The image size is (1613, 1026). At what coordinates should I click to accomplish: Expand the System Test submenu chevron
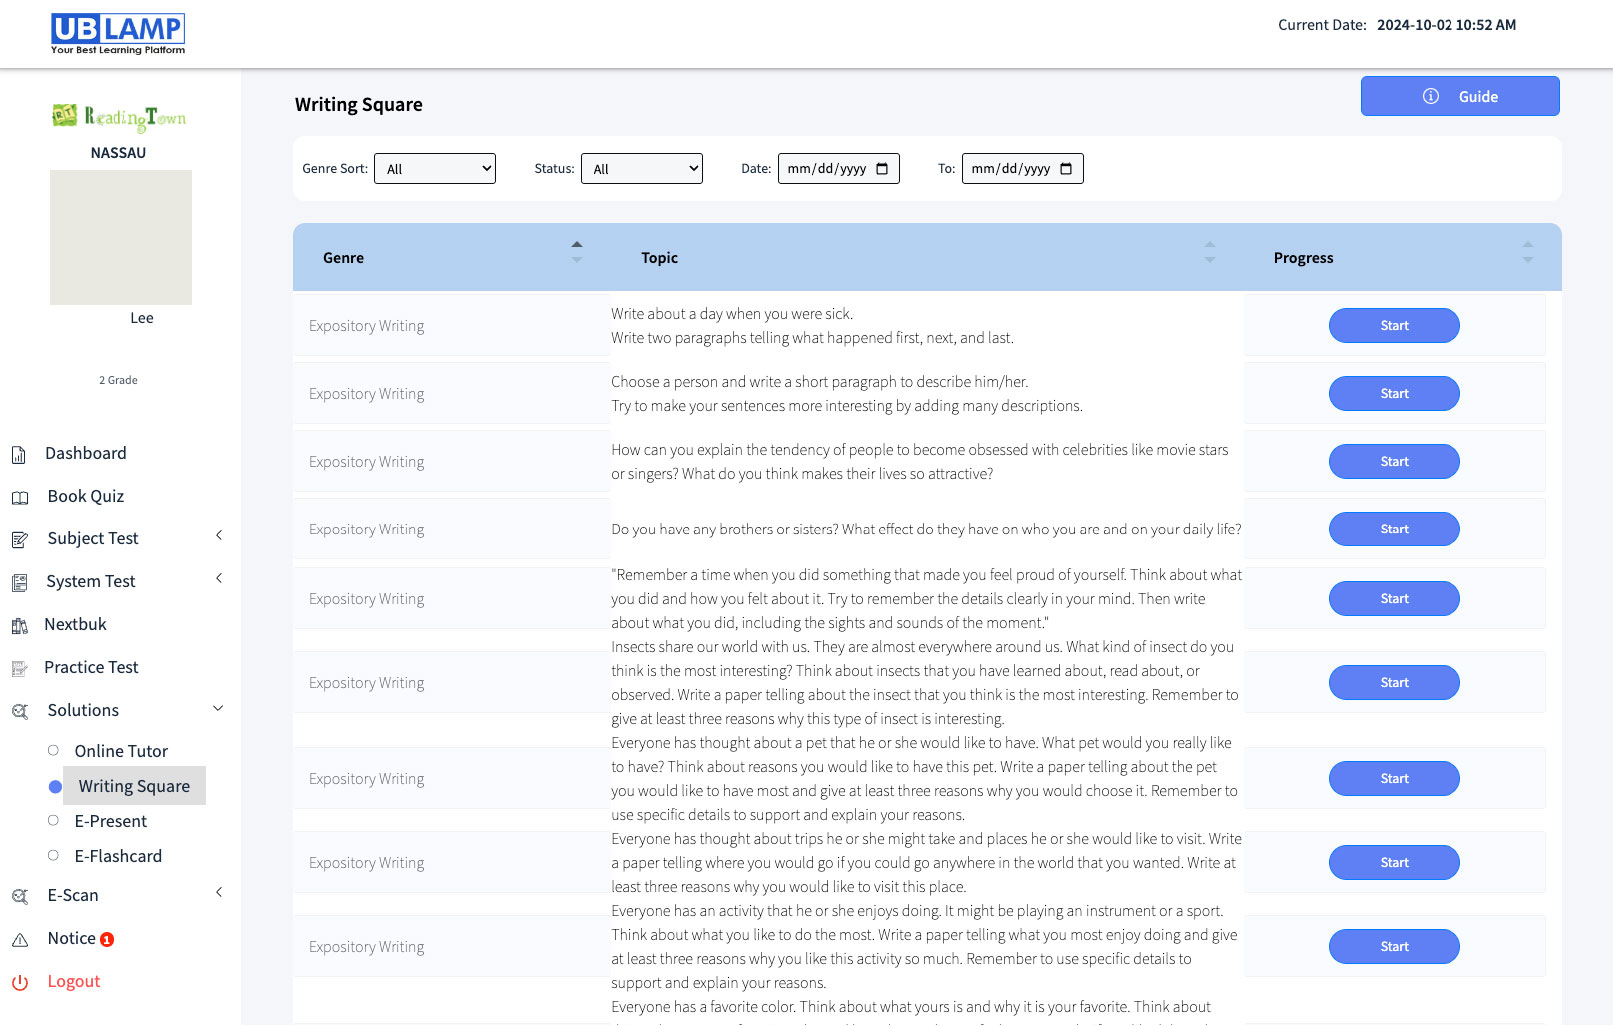[219, 579]
